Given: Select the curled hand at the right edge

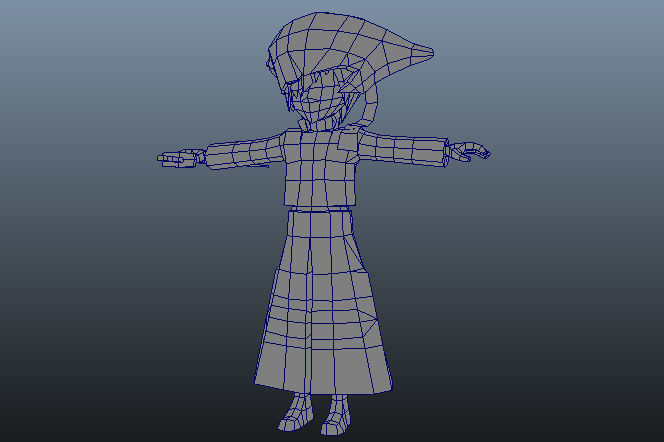Looking at the screenshot, I should click(x=470, y=152).
